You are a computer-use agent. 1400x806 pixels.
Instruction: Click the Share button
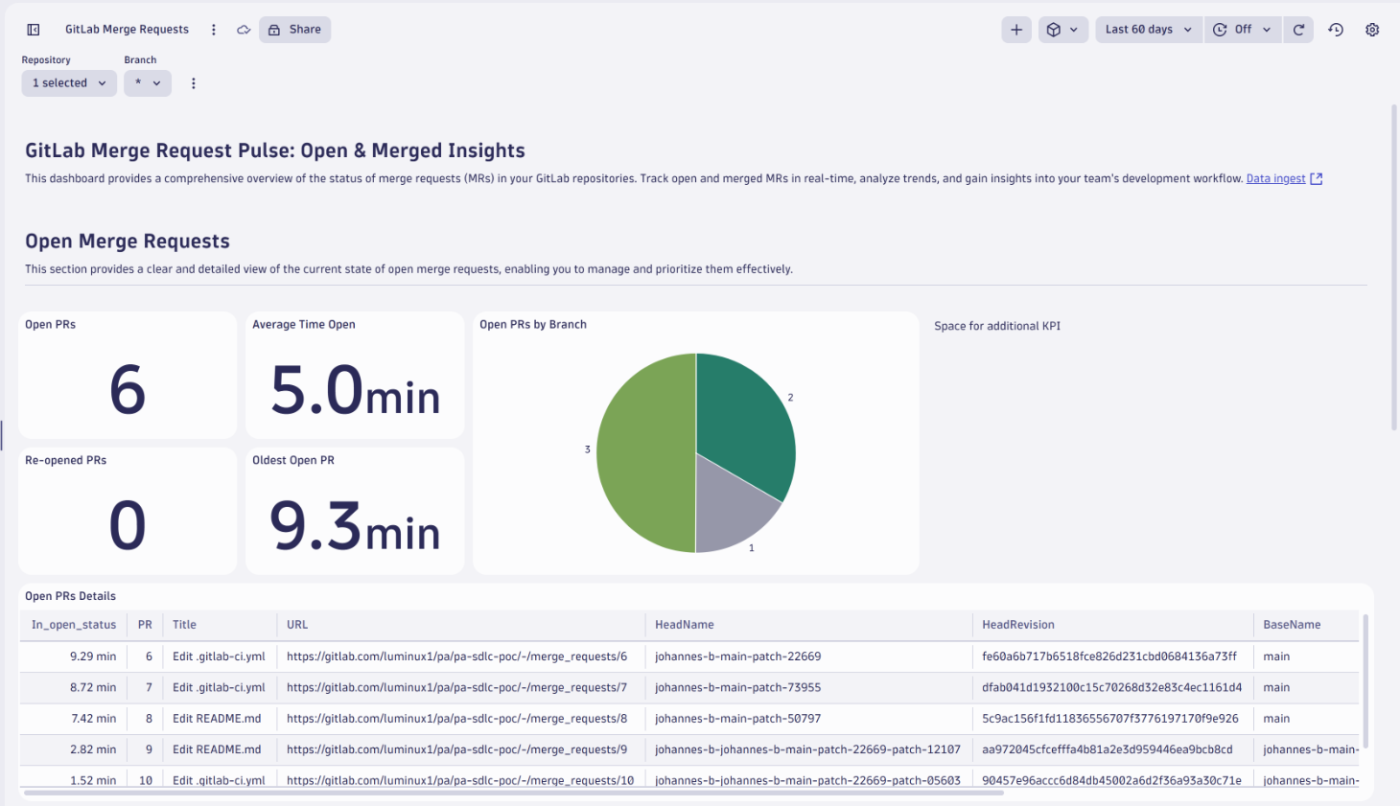294,29
